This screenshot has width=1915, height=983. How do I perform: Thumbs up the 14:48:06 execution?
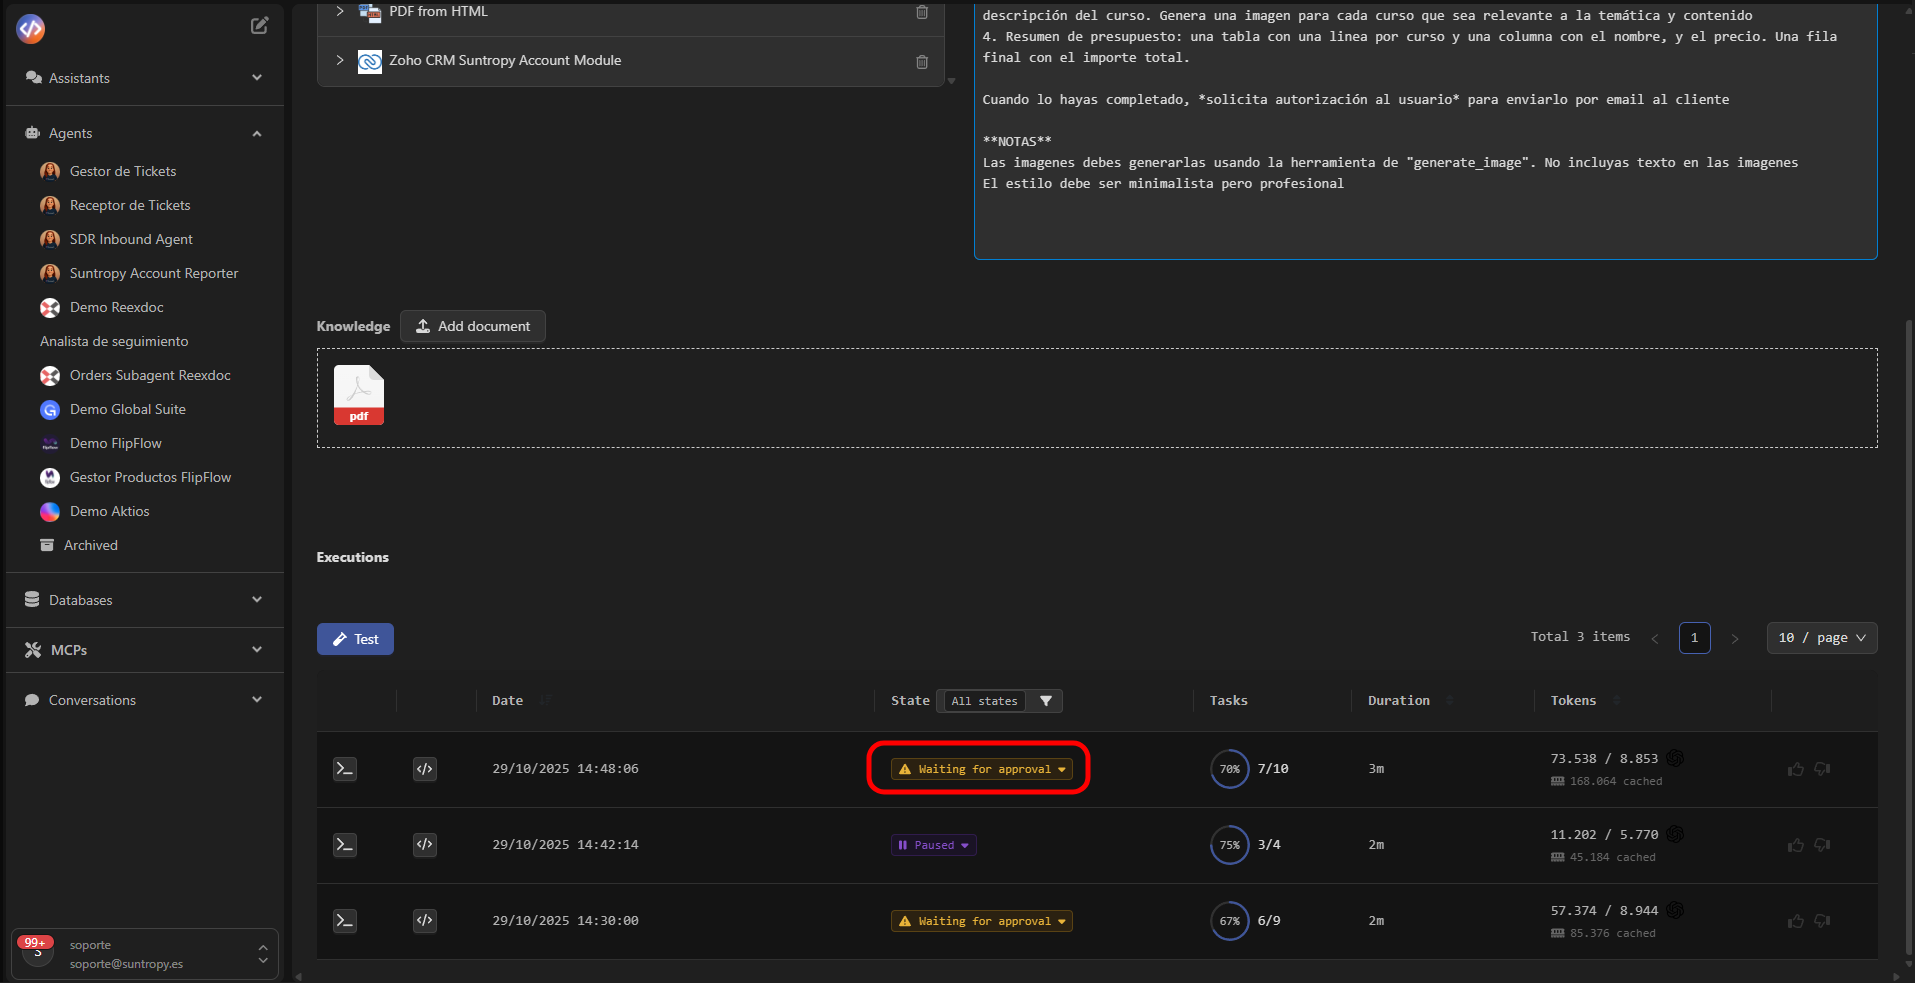[1796, 769]
